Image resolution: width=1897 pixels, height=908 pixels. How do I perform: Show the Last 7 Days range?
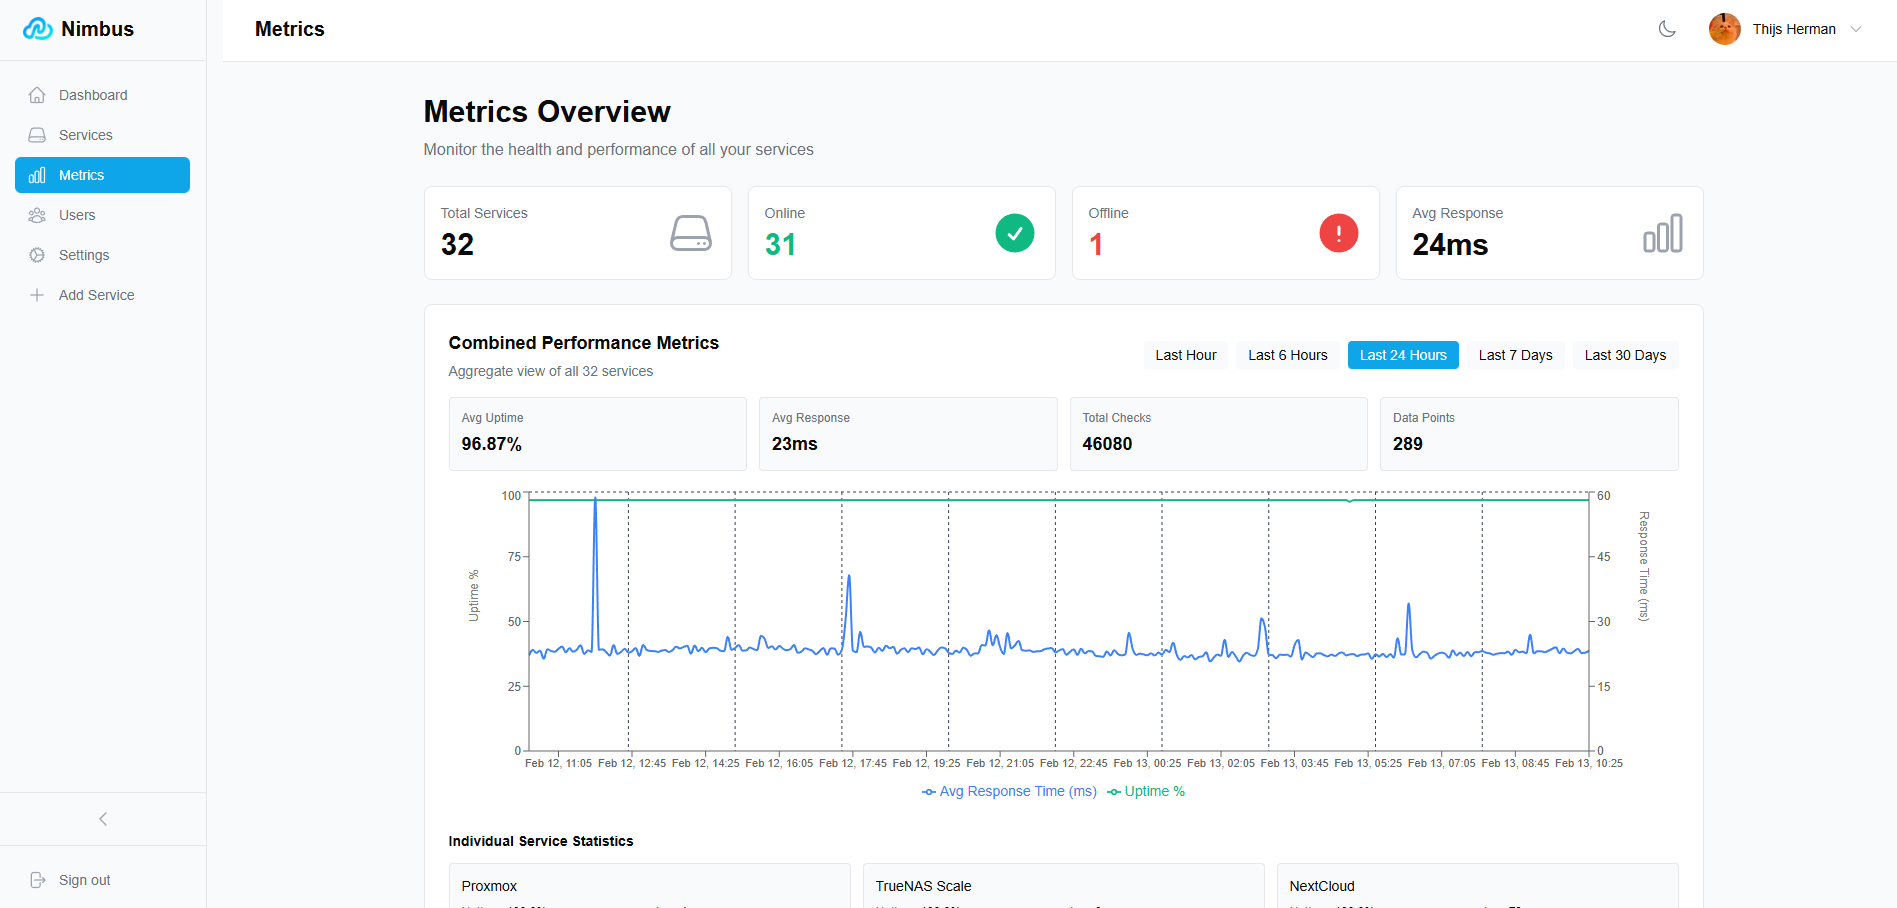tap(1516, 355)
